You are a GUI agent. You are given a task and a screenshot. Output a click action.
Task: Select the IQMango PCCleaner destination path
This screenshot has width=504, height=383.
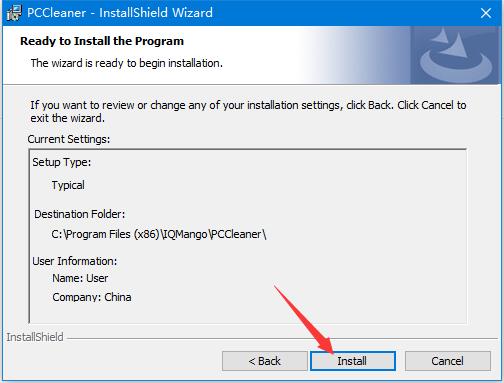pos(159,234)
